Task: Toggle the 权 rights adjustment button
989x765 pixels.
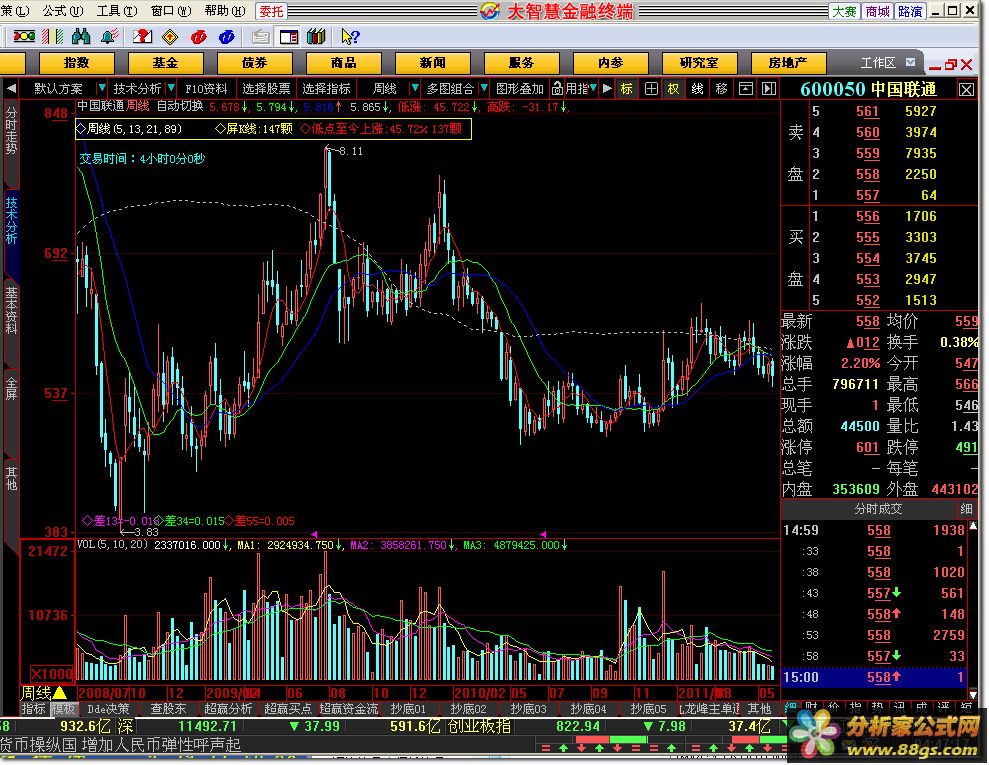Action: pos(674,88)
